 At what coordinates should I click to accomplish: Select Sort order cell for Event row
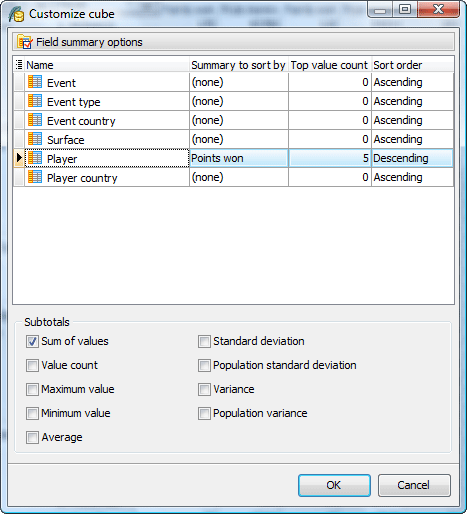click(x=412, y=82)
